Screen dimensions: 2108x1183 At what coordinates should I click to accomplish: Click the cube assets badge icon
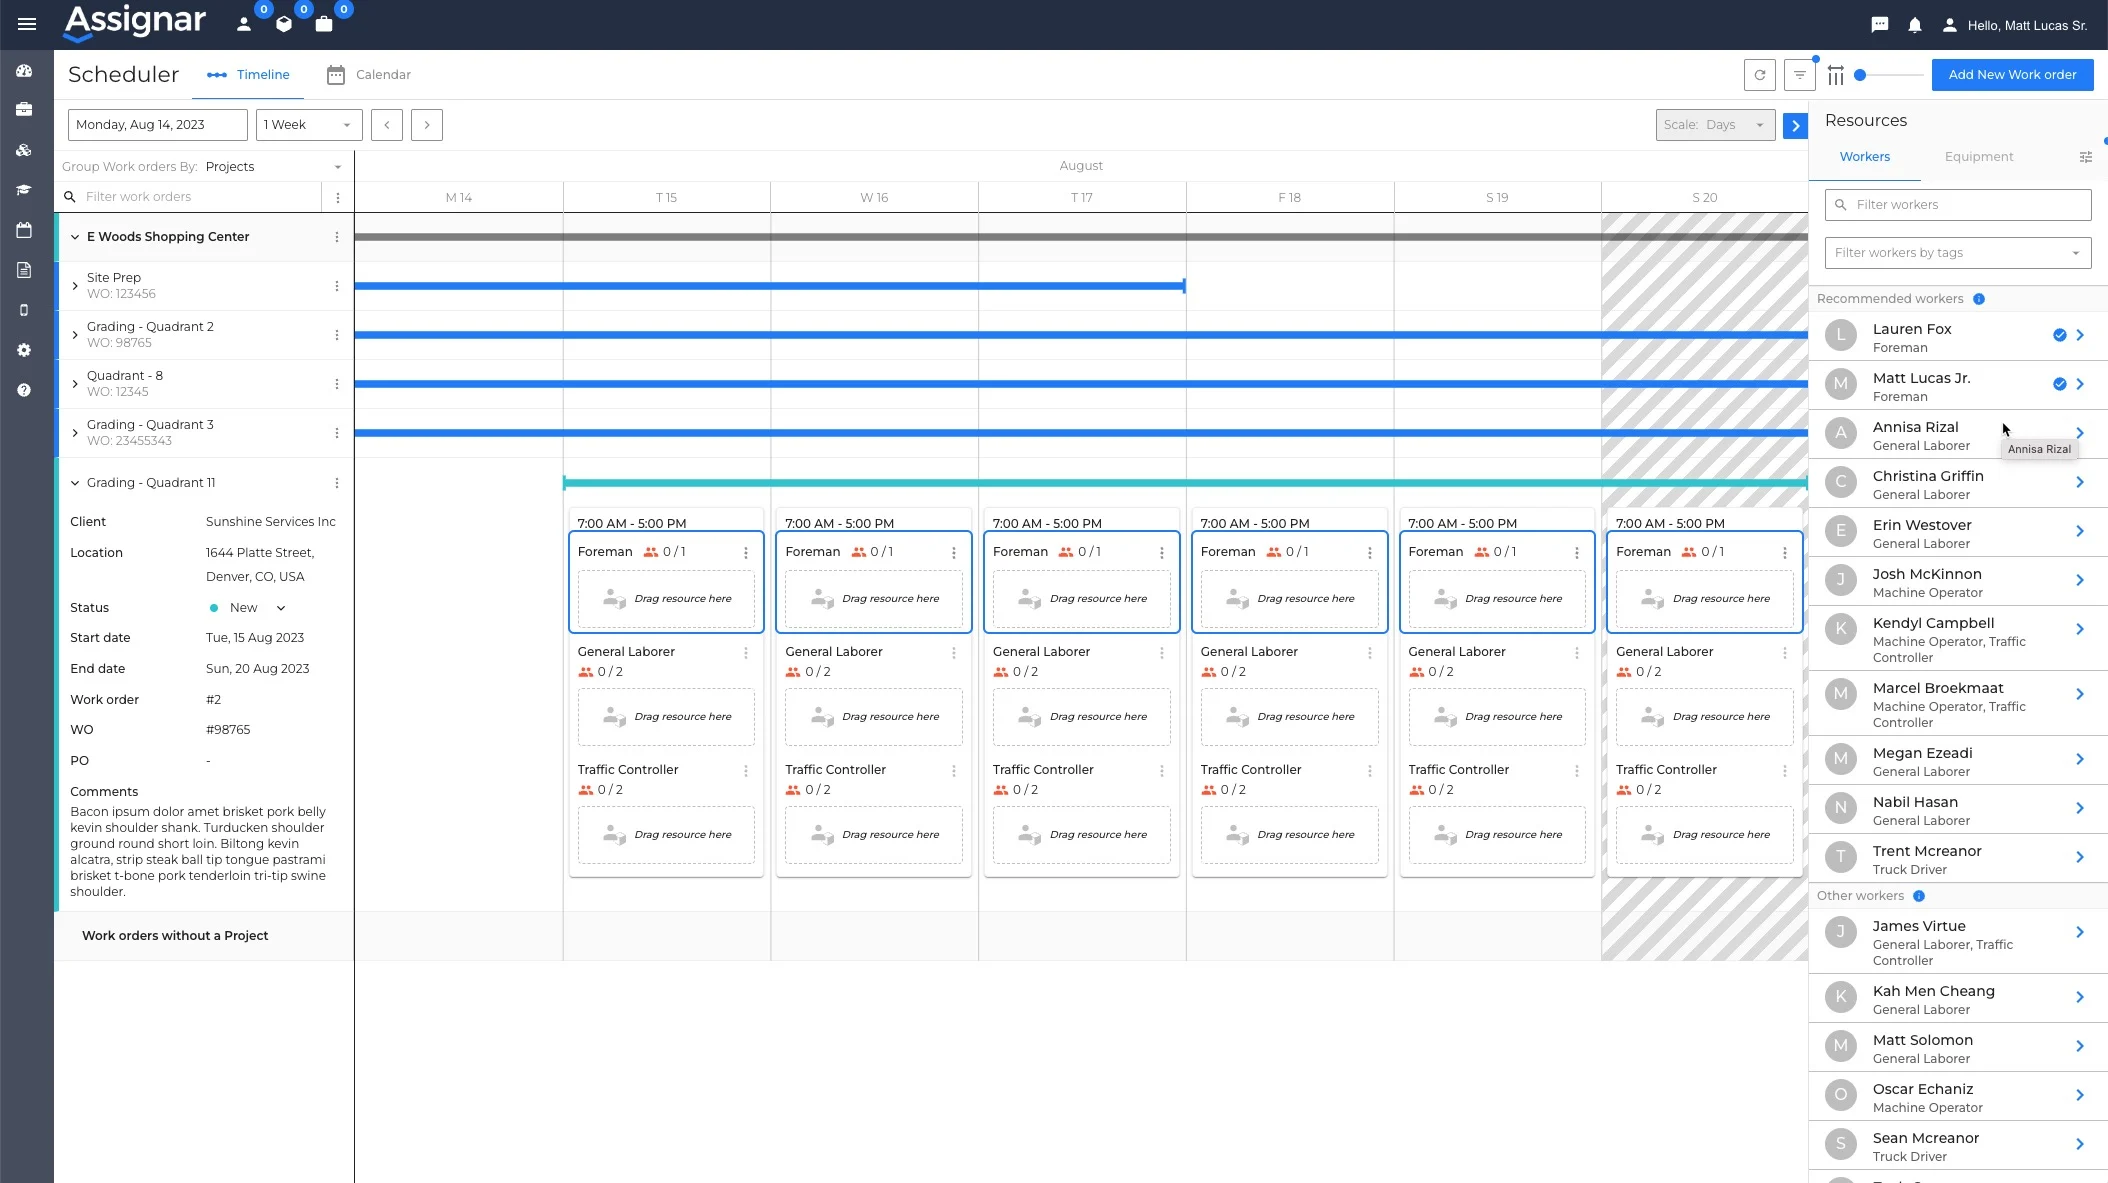pyautogui.click(x=284, y=24)
